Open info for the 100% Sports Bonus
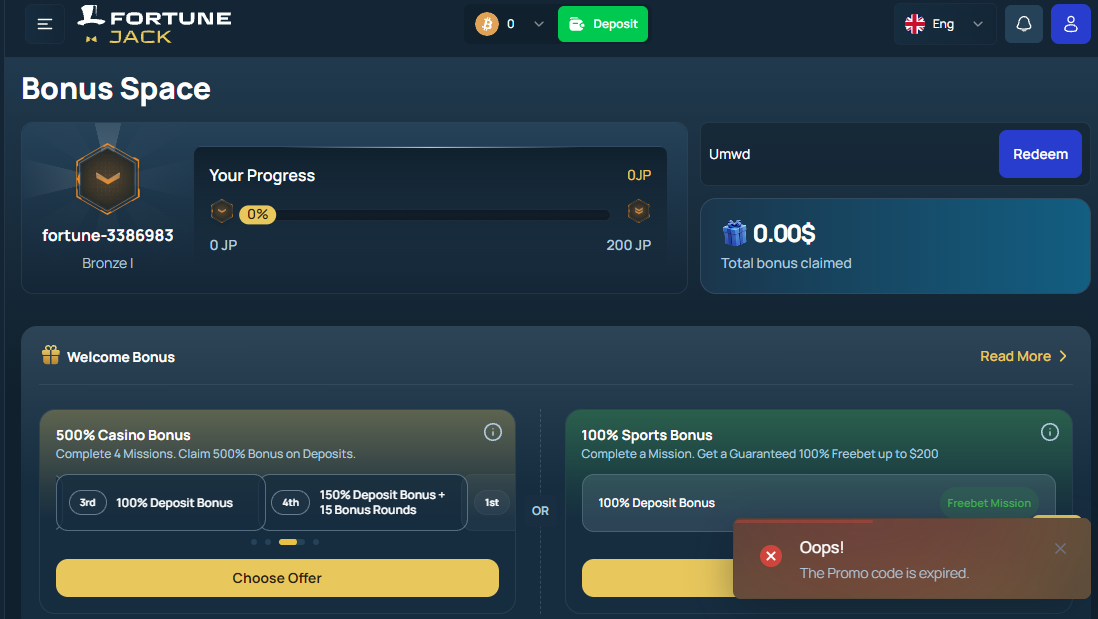The image size is (1098, 619). tap(1050, 432)
